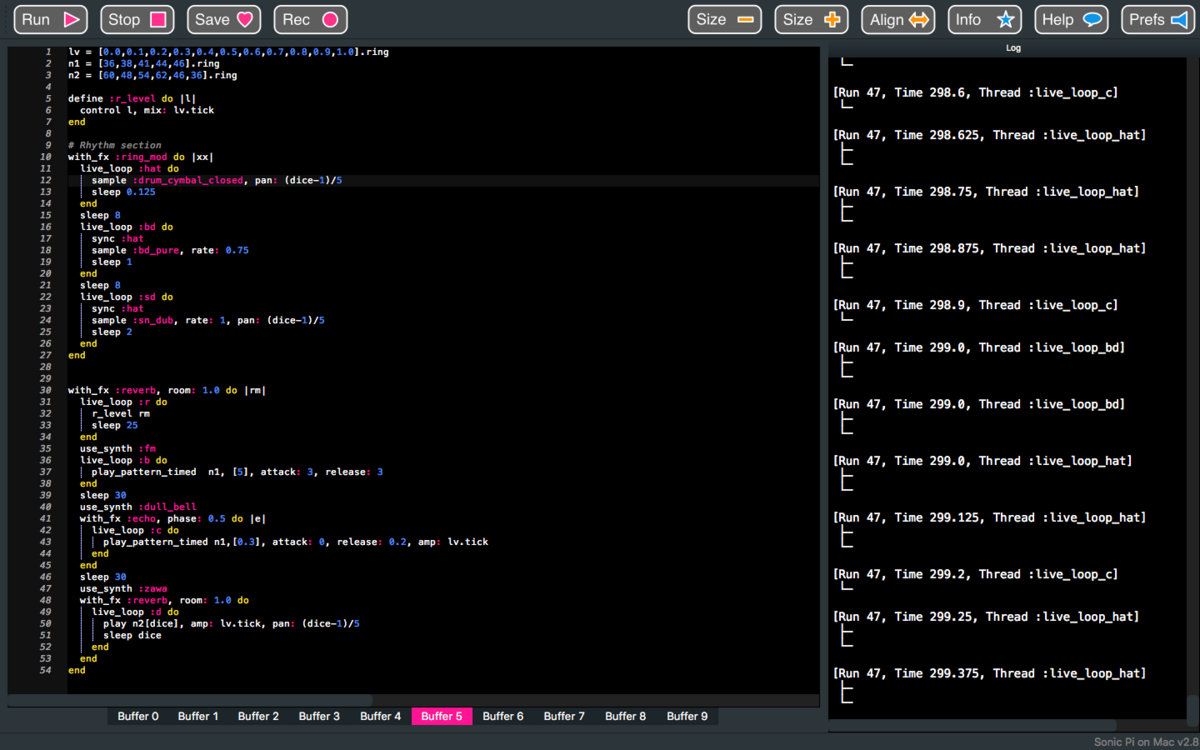Image resolution: width=1200 pixels, height=750 pixels.
Task: Save the buffer with the heart icon
Action: (x=225, y=20)
